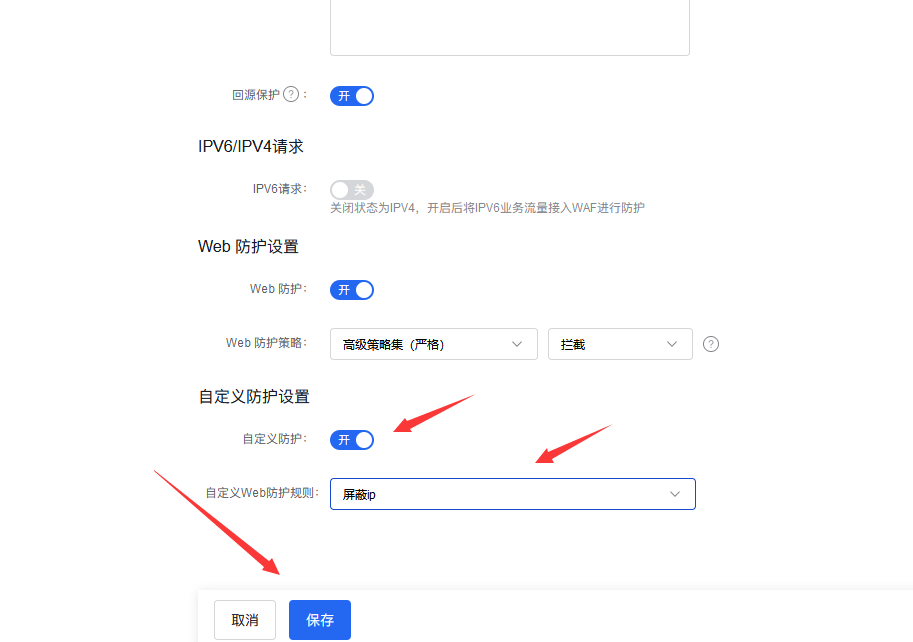Click chevron arrow in 拦截 field
913x642 pixels.
672,344
